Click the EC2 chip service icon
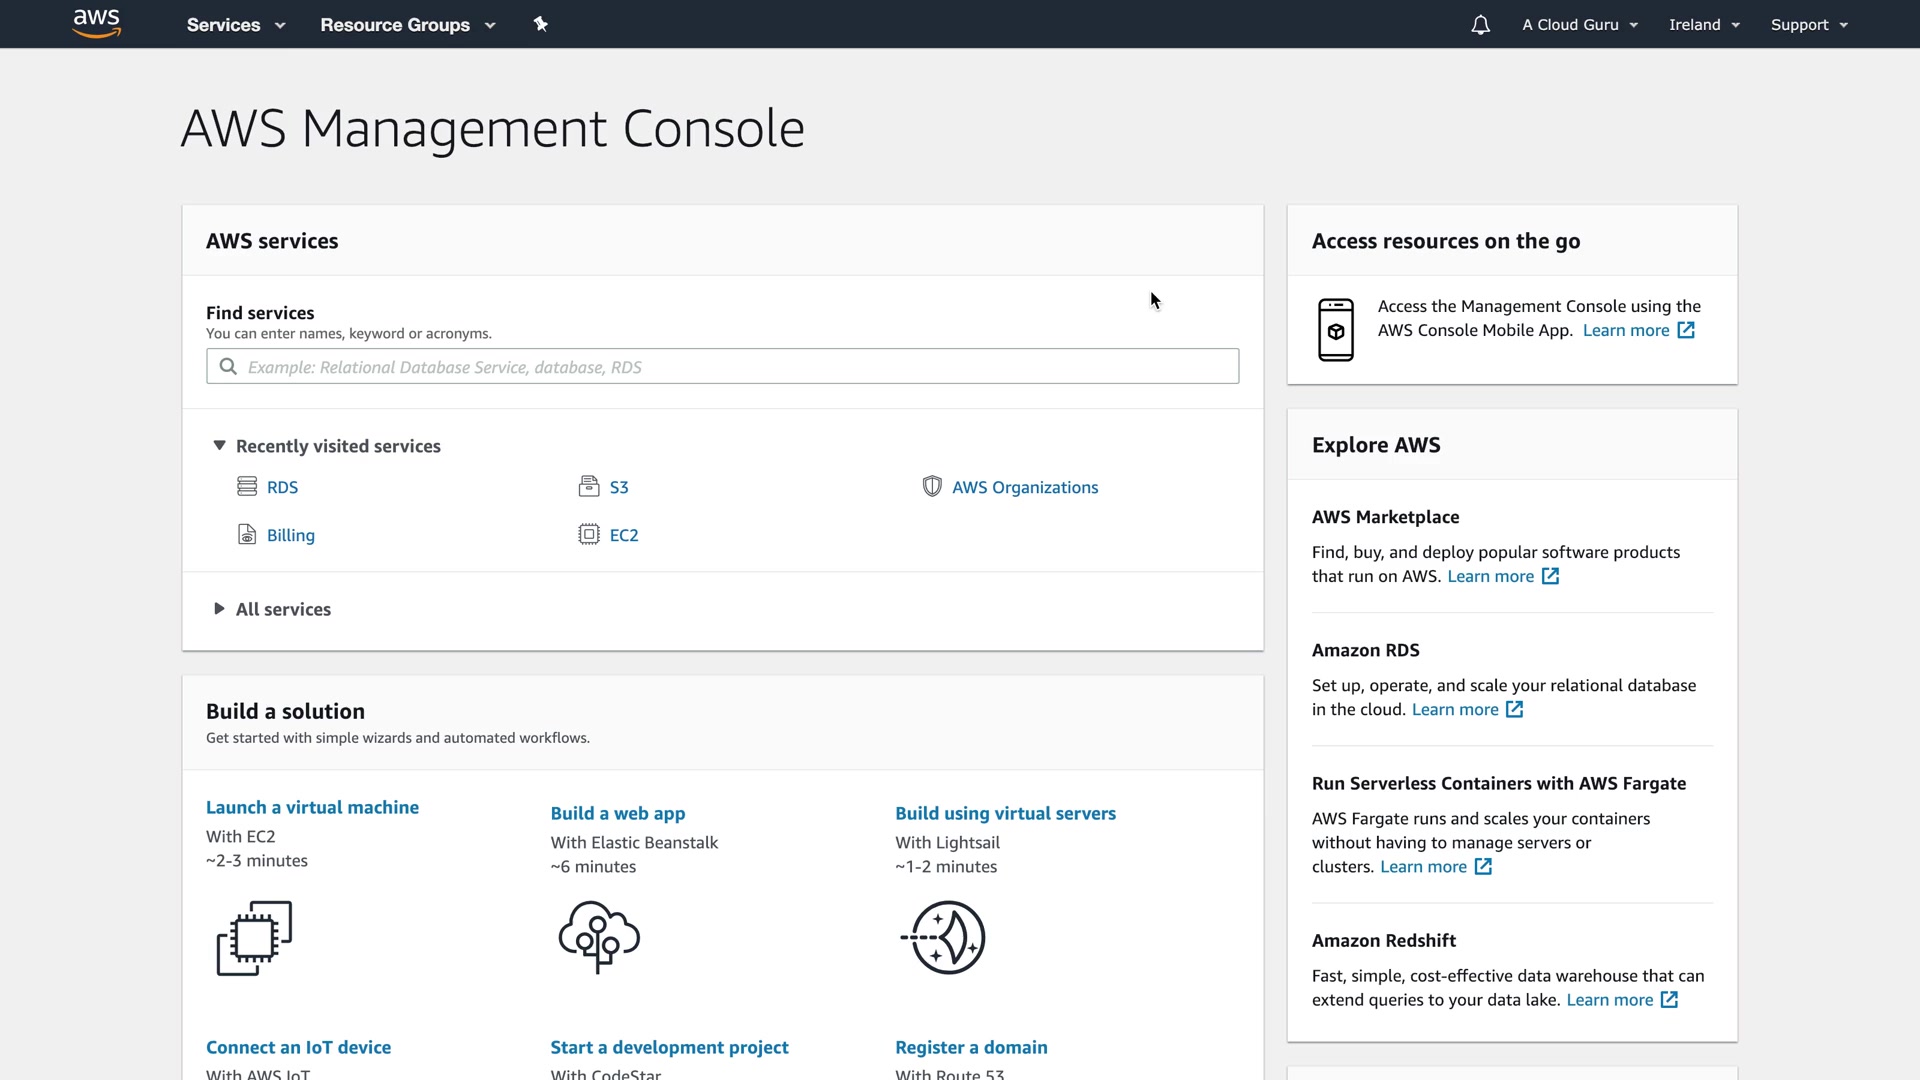The width and height of the screenshot is (1920, 1080). pos(589,535)
